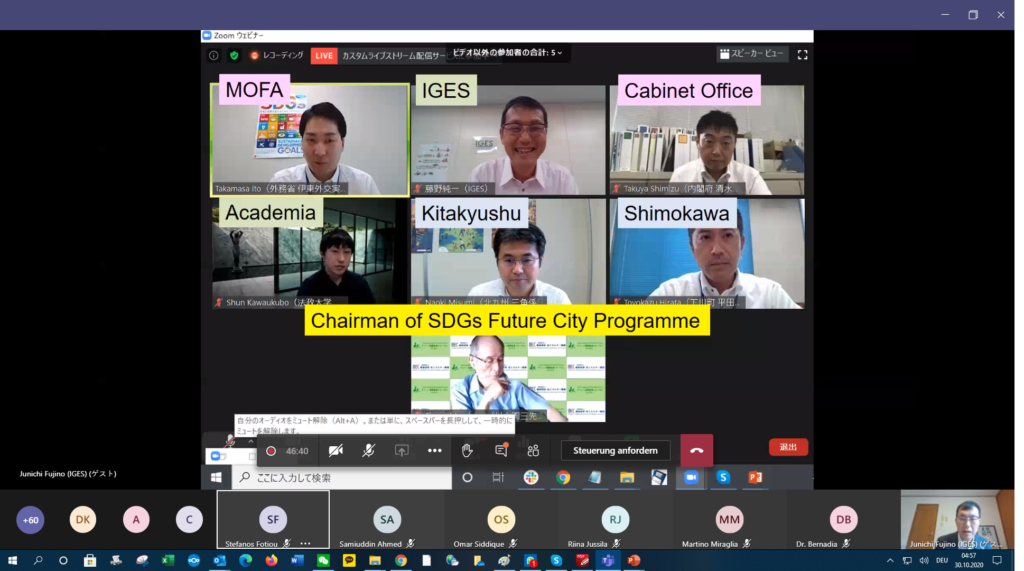Select Samiuddin Ahmed participant tile
The image size is (1024, 571).
387,520
